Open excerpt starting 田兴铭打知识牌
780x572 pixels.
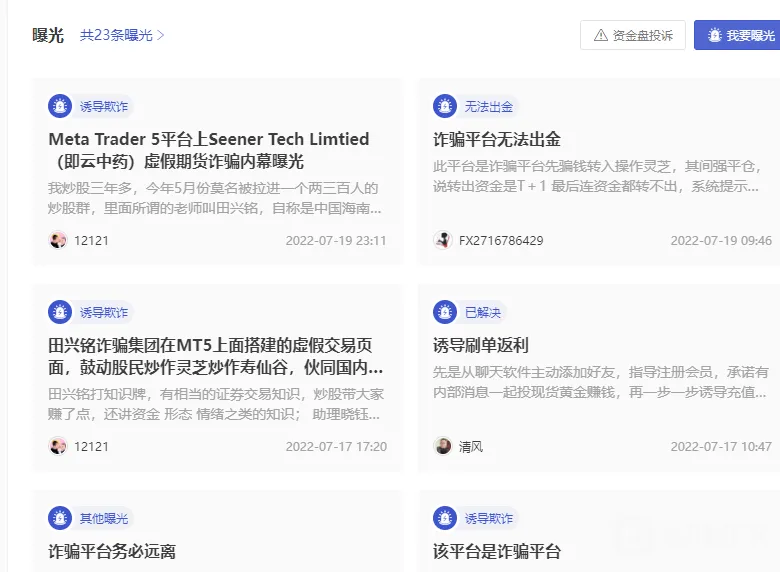click(216, 404)
